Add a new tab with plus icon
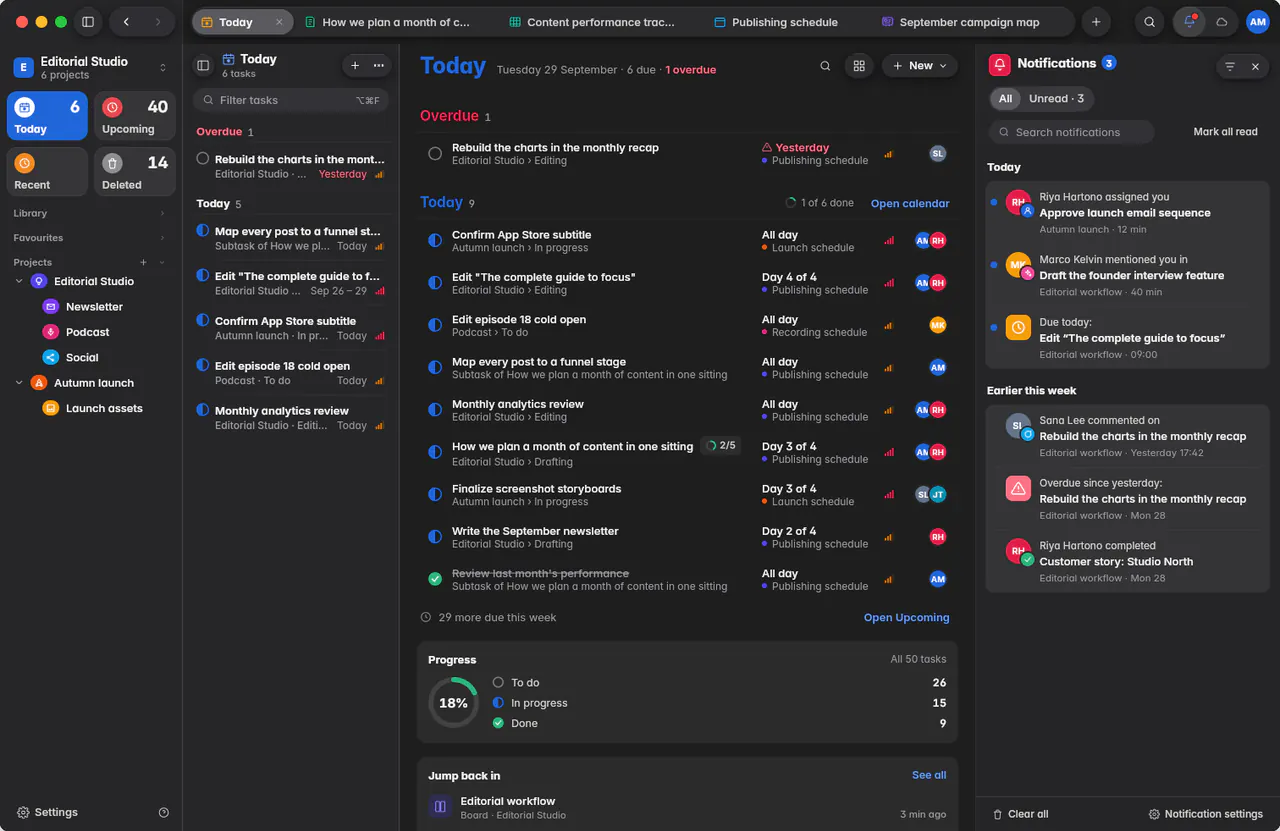This screenshot has height=831, width=1280. pos(1096,22)
